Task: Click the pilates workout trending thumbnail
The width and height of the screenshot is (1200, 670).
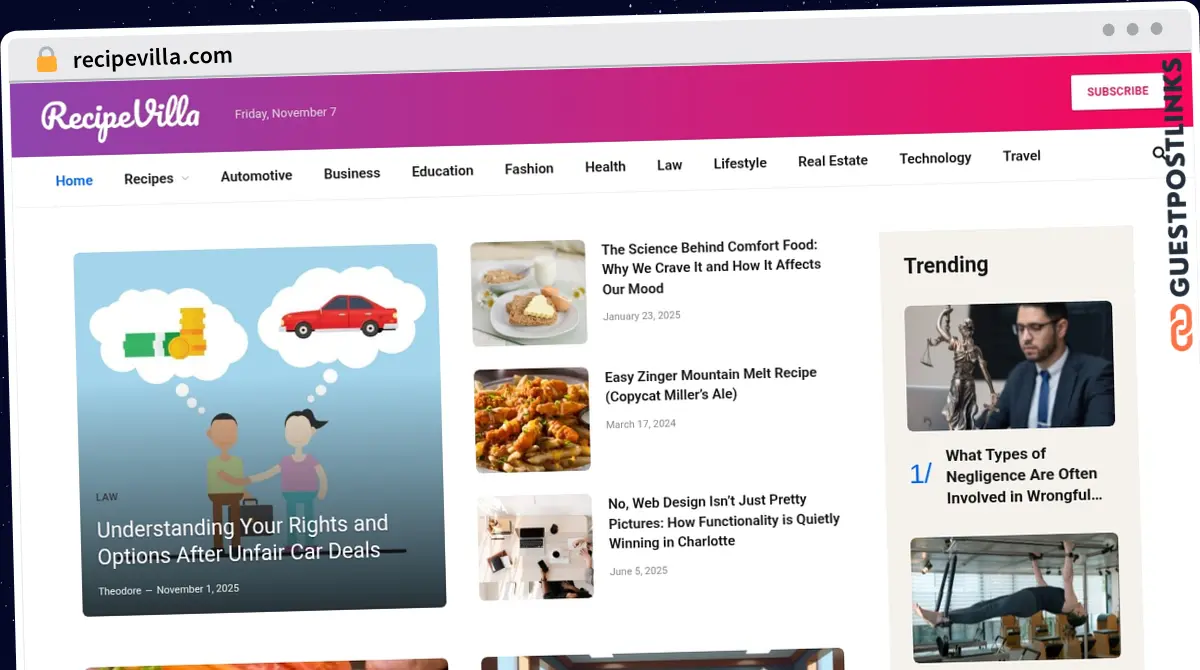Action: point(1016,598)
